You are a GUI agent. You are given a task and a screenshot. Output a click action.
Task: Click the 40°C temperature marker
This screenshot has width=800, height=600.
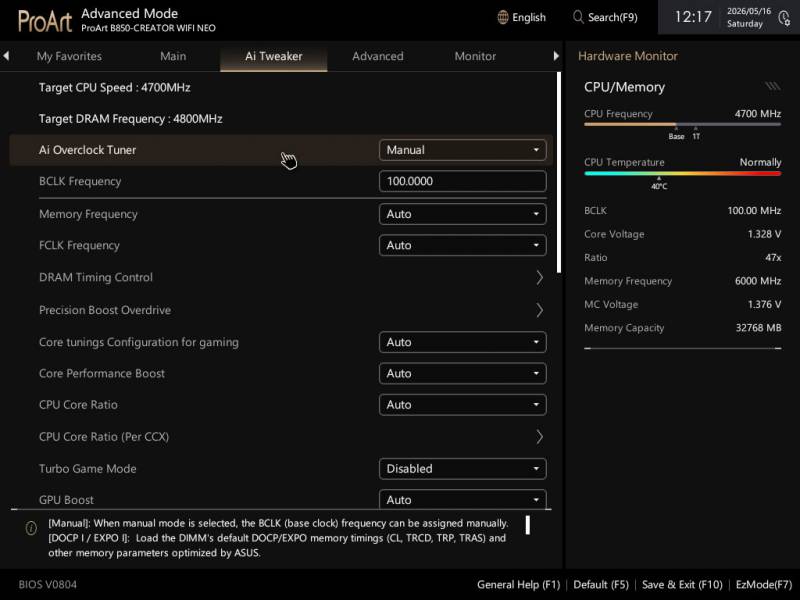pos(659,184)
